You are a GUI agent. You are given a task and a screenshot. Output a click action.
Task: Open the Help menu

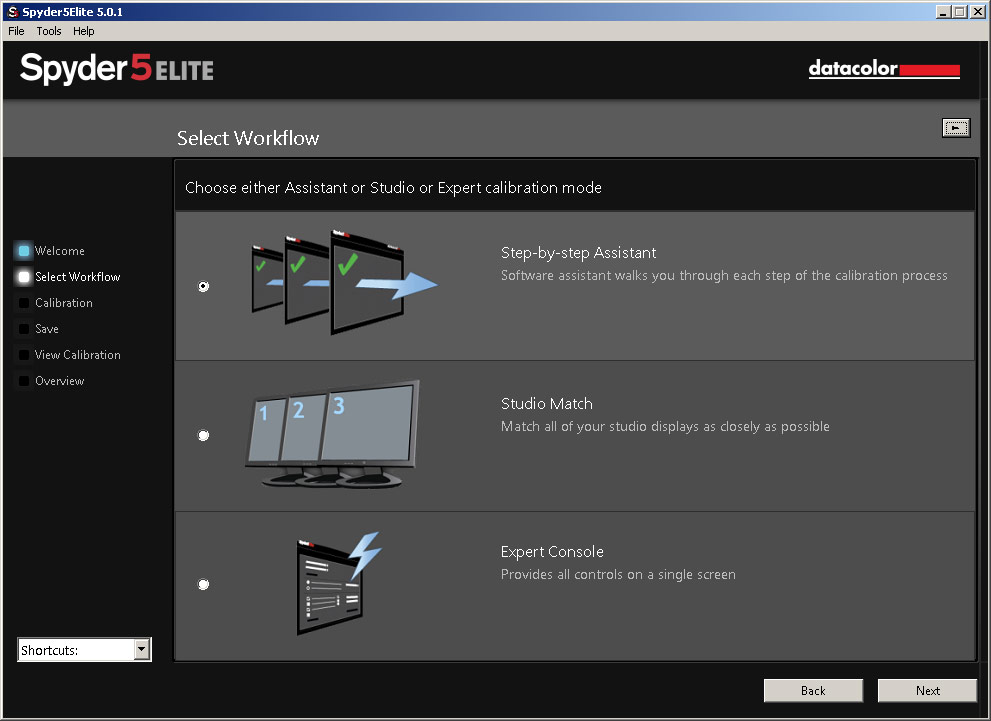(x=83, y=31)
